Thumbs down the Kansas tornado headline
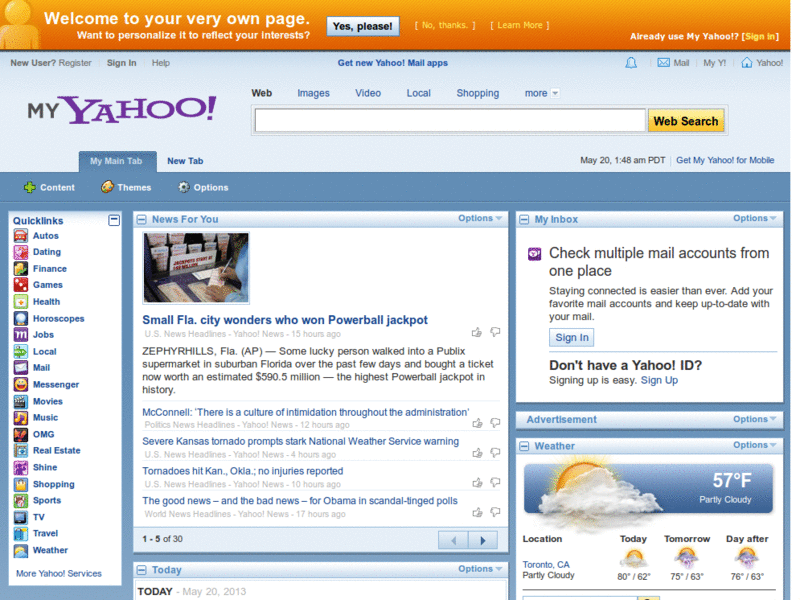The image size is (800, 600). click(495, 453)
